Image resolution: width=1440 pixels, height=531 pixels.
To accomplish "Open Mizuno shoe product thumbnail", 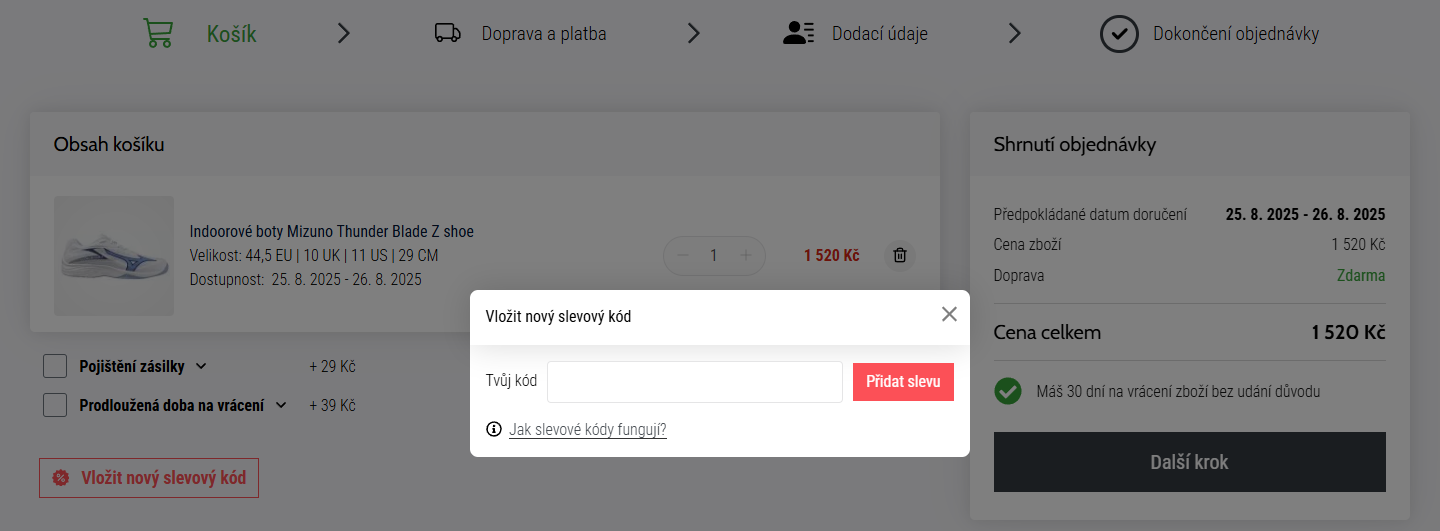I will (114, 256).
